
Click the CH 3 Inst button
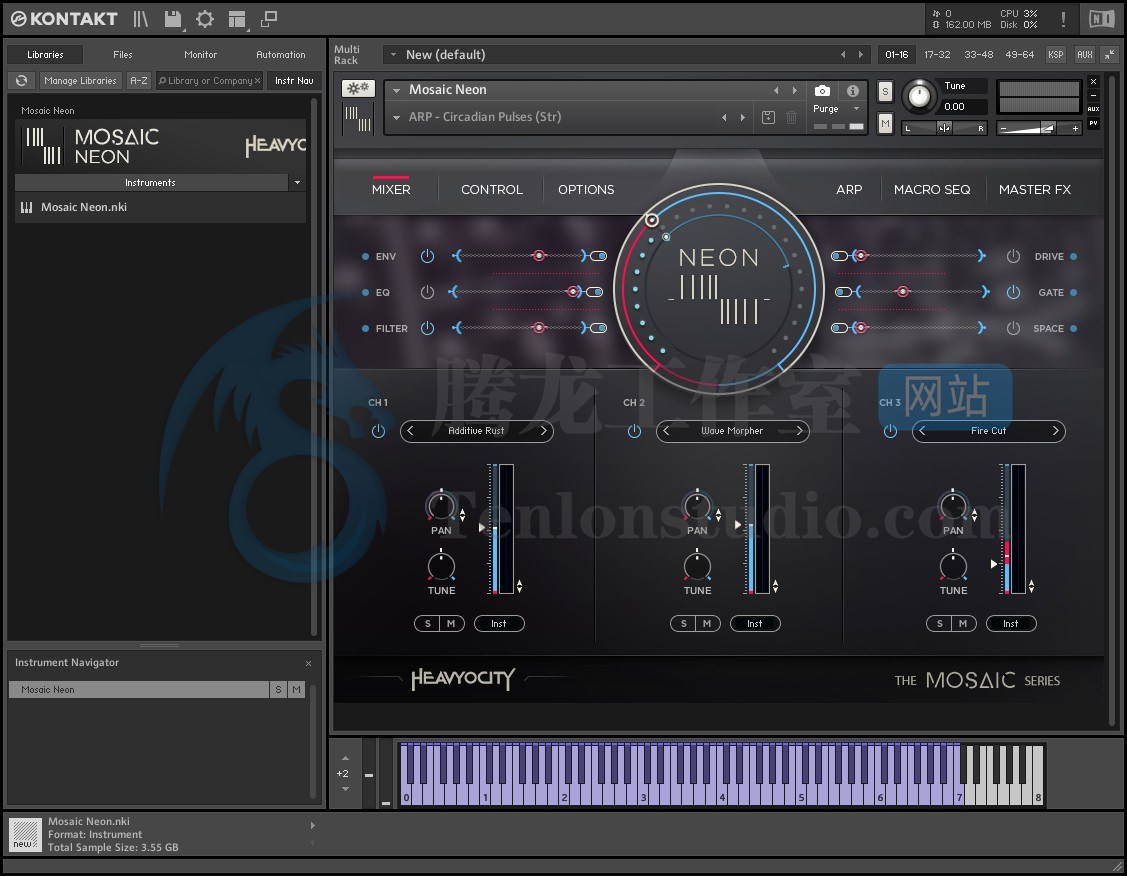(x=1011, y=624)
